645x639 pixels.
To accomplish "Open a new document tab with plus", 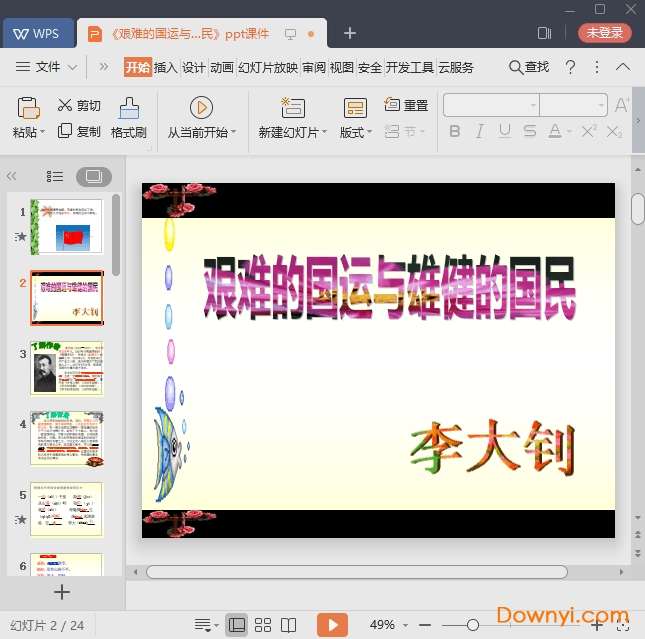I will [x=350, y=33].
